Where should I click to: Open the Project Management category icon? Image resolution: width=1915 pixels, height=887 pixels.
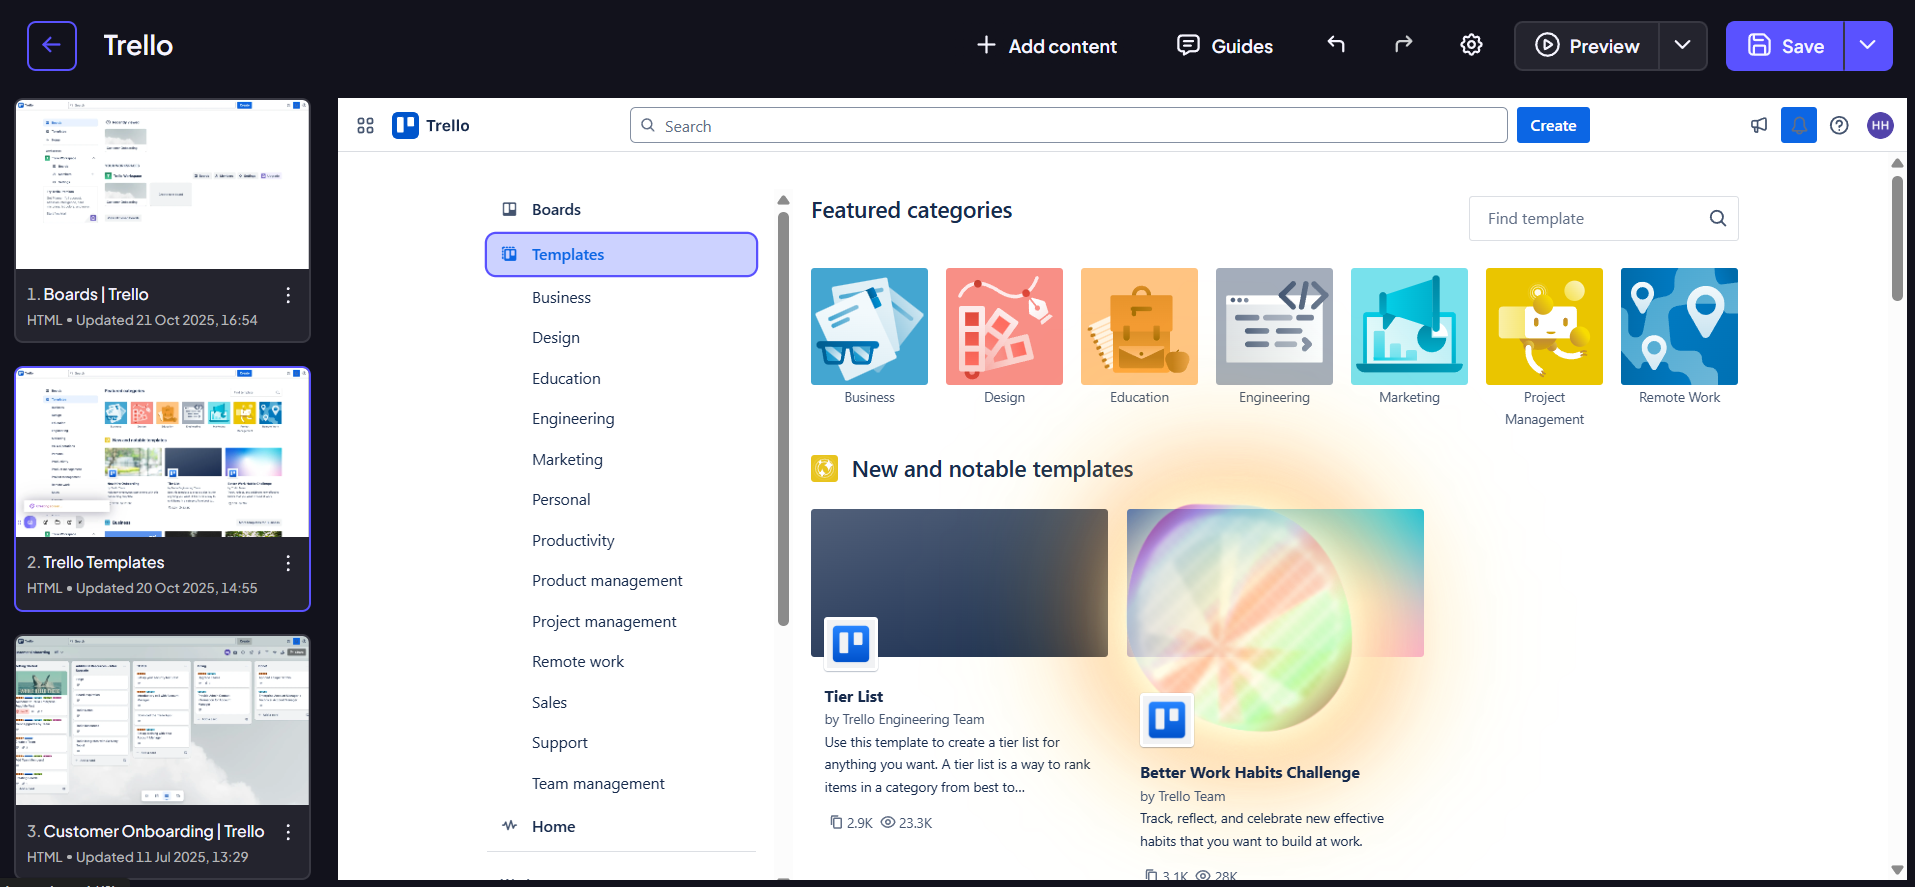[x=1544, y=326]
